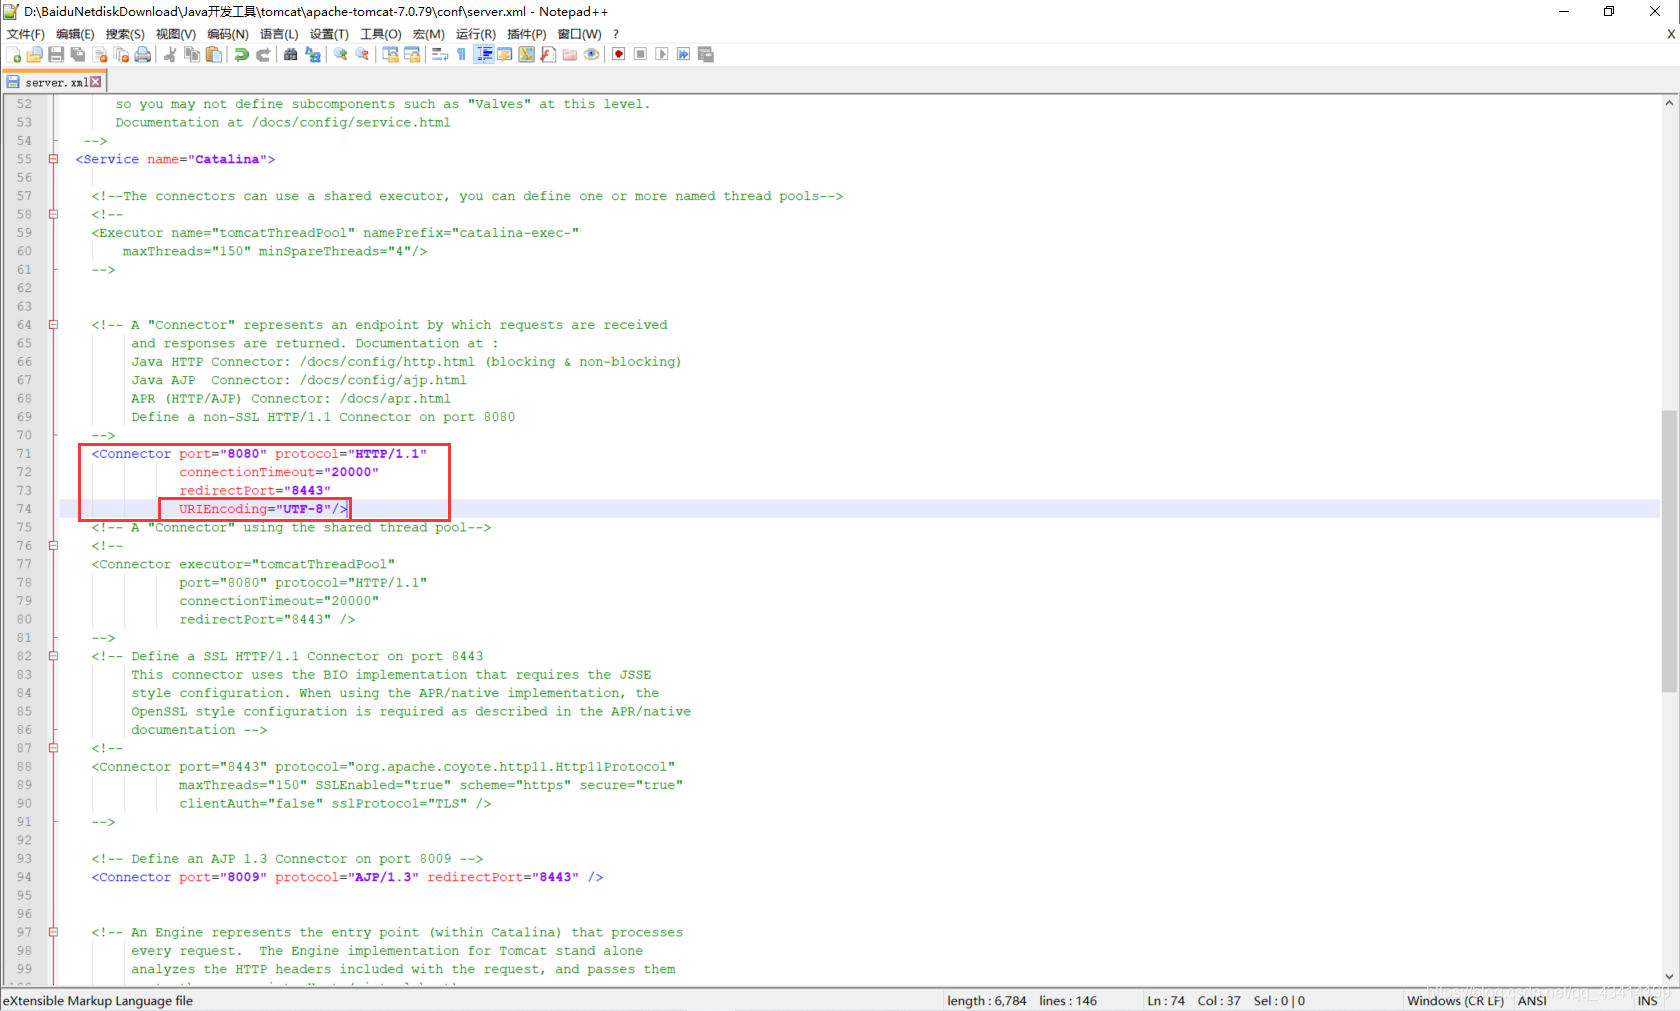Open the 工具(O) menu
This screenshot has height=1011, width=1680.
click(x=380, y=34)
